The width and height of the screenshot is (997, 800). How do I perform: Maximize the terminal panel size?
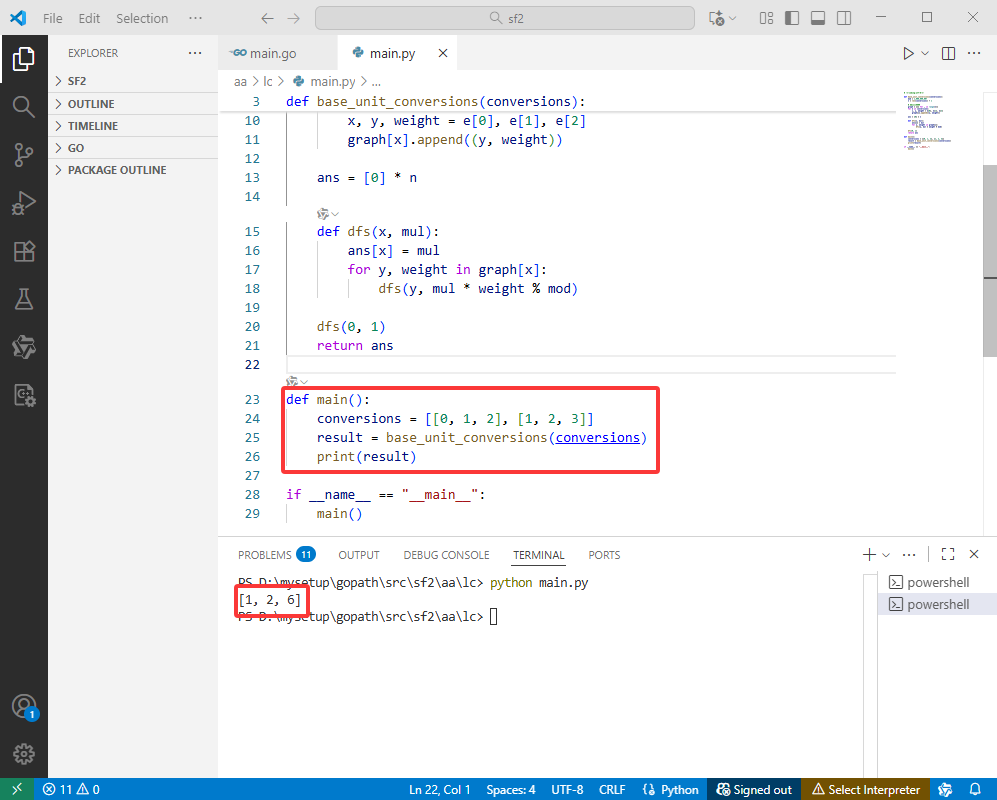947,555
